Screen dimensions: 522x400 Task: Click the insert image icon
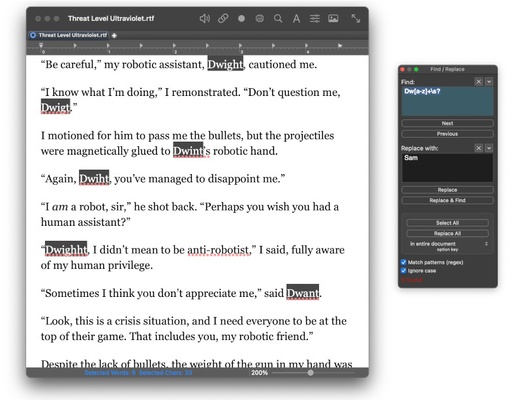point(333,19)
